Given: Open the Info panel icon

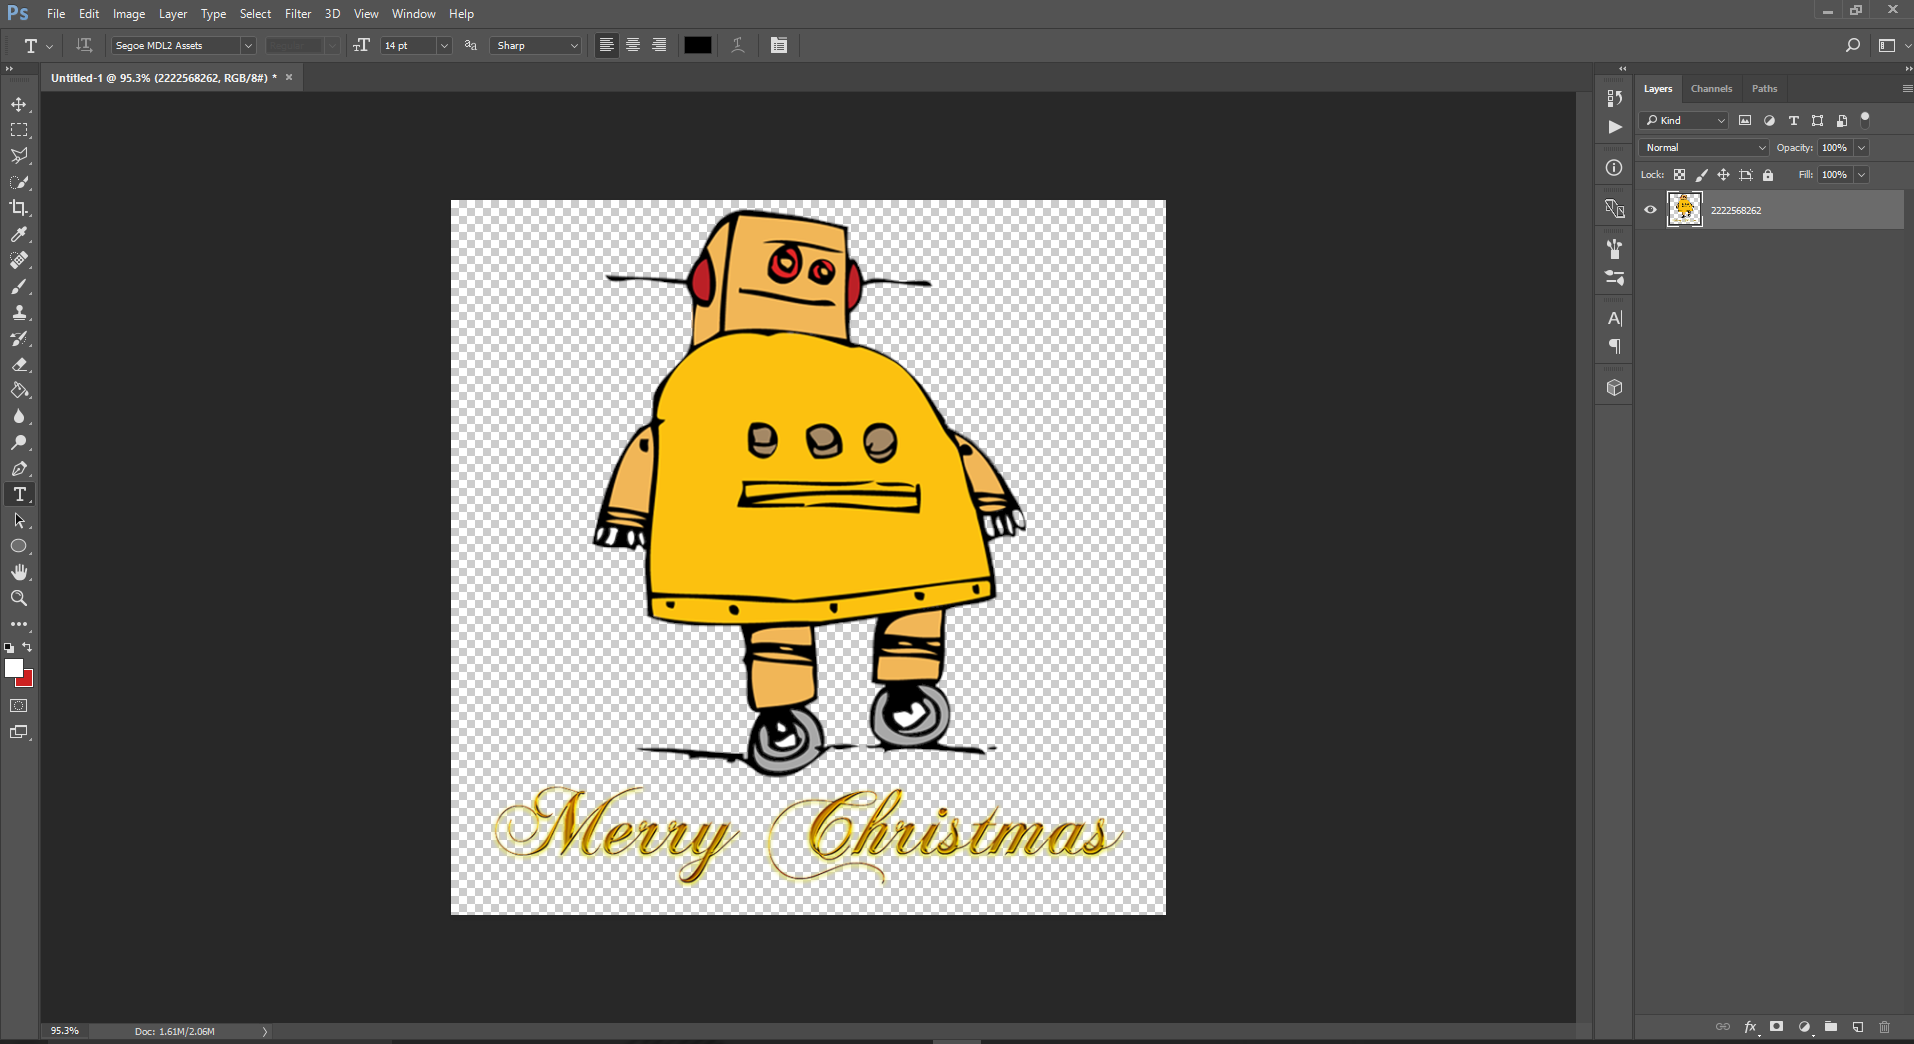Looking at the screenshot, I should pyautogui.click(x=1614, y=168).
